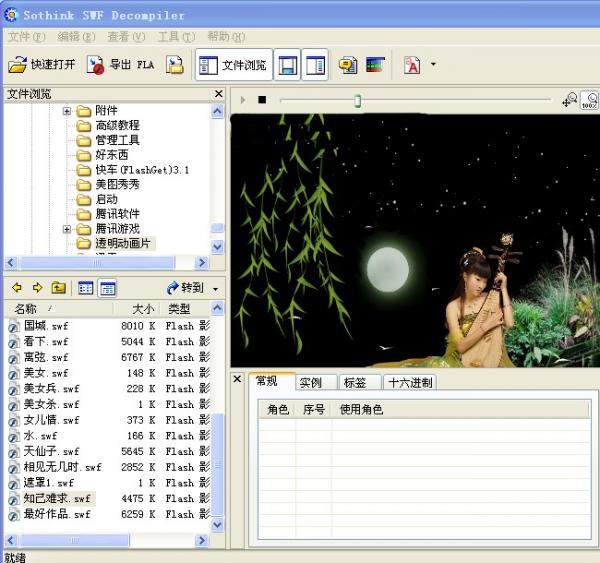Expand the 腾讯游戏 folder tree node

[x=67, y=229]
